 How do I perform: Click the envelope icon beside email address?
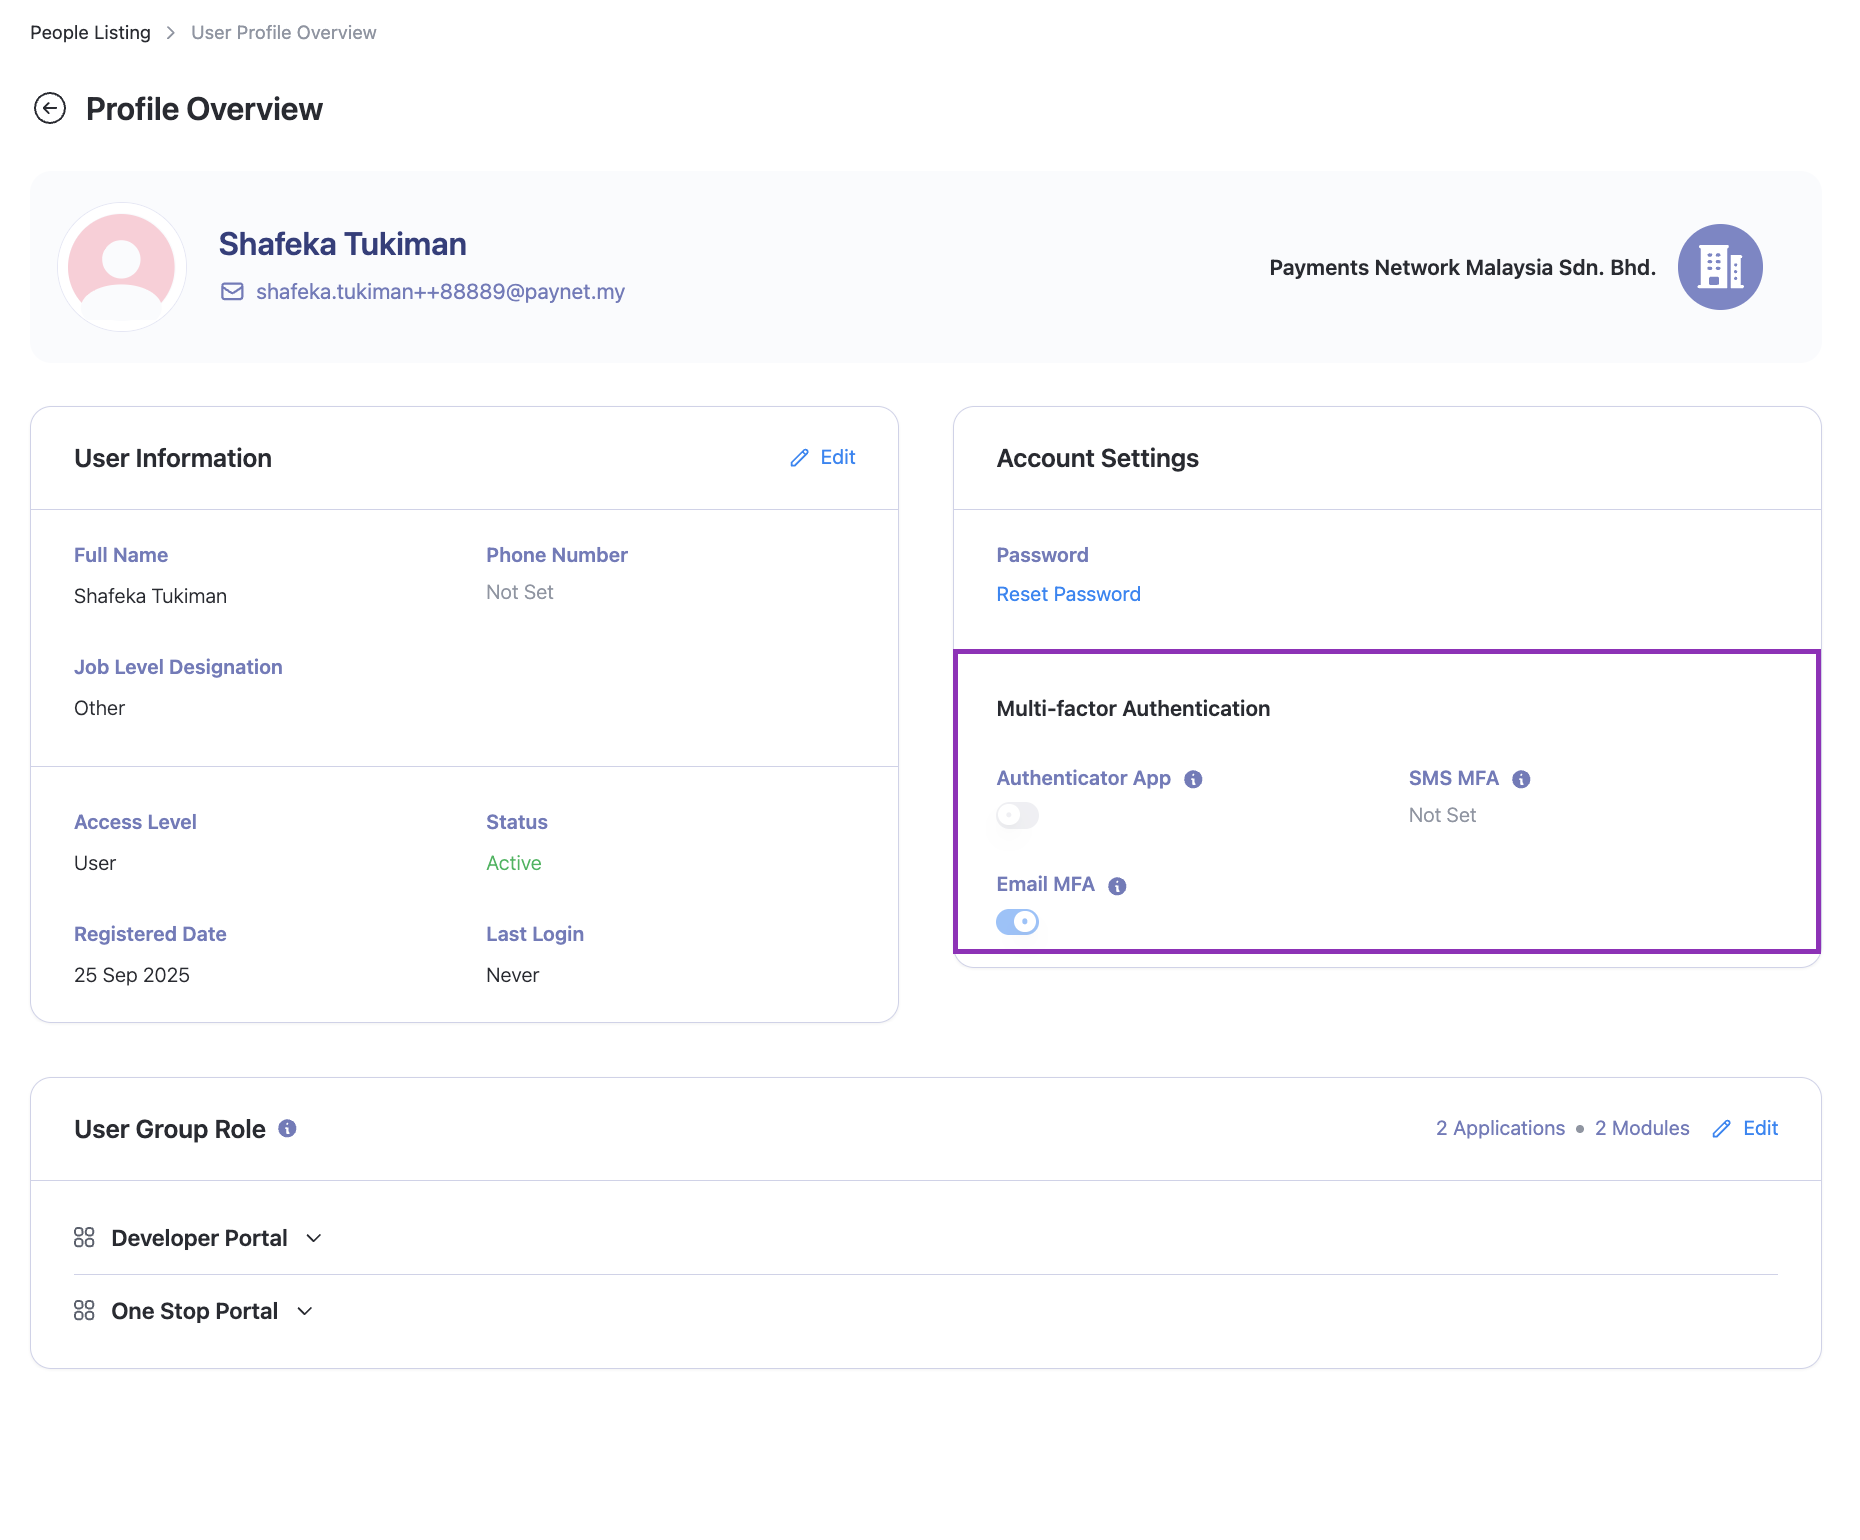232,292
